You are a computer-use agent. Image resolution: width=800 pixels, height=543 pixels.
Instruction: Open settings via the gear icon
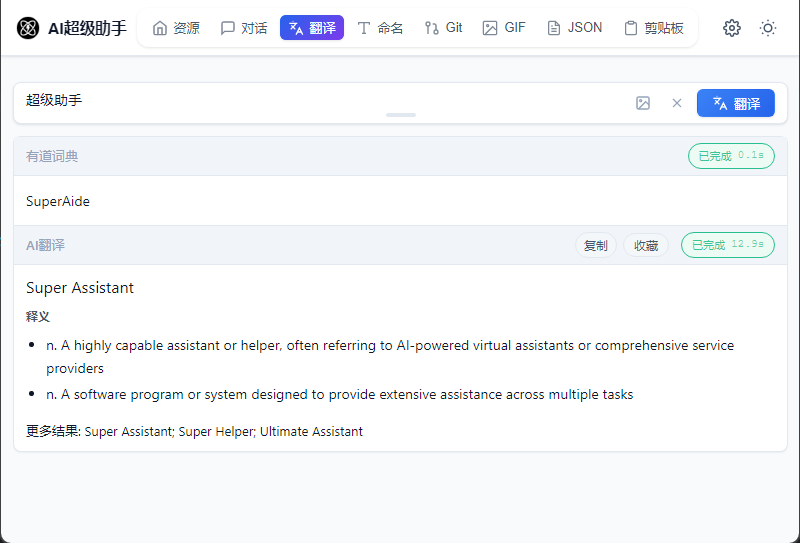tap(732, 28)
